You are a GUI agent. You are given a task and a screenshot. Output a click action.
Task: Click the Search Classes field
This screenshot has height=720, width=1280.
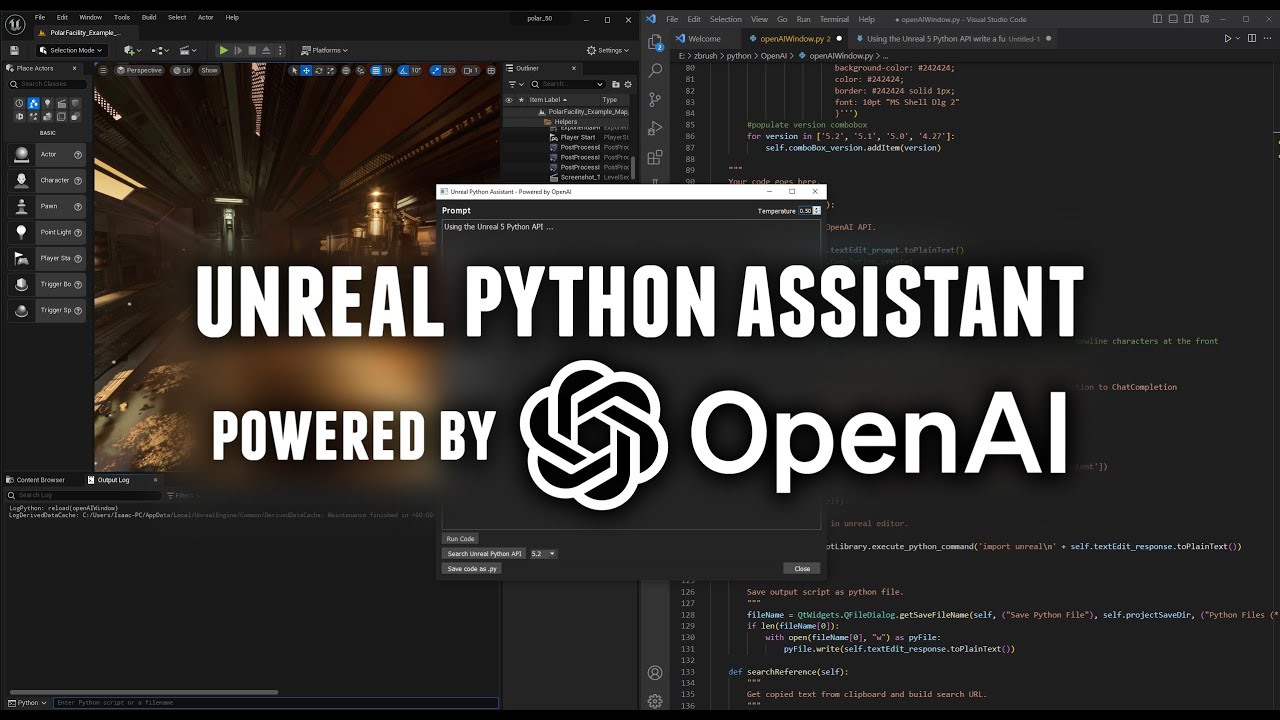pos(48,84)
